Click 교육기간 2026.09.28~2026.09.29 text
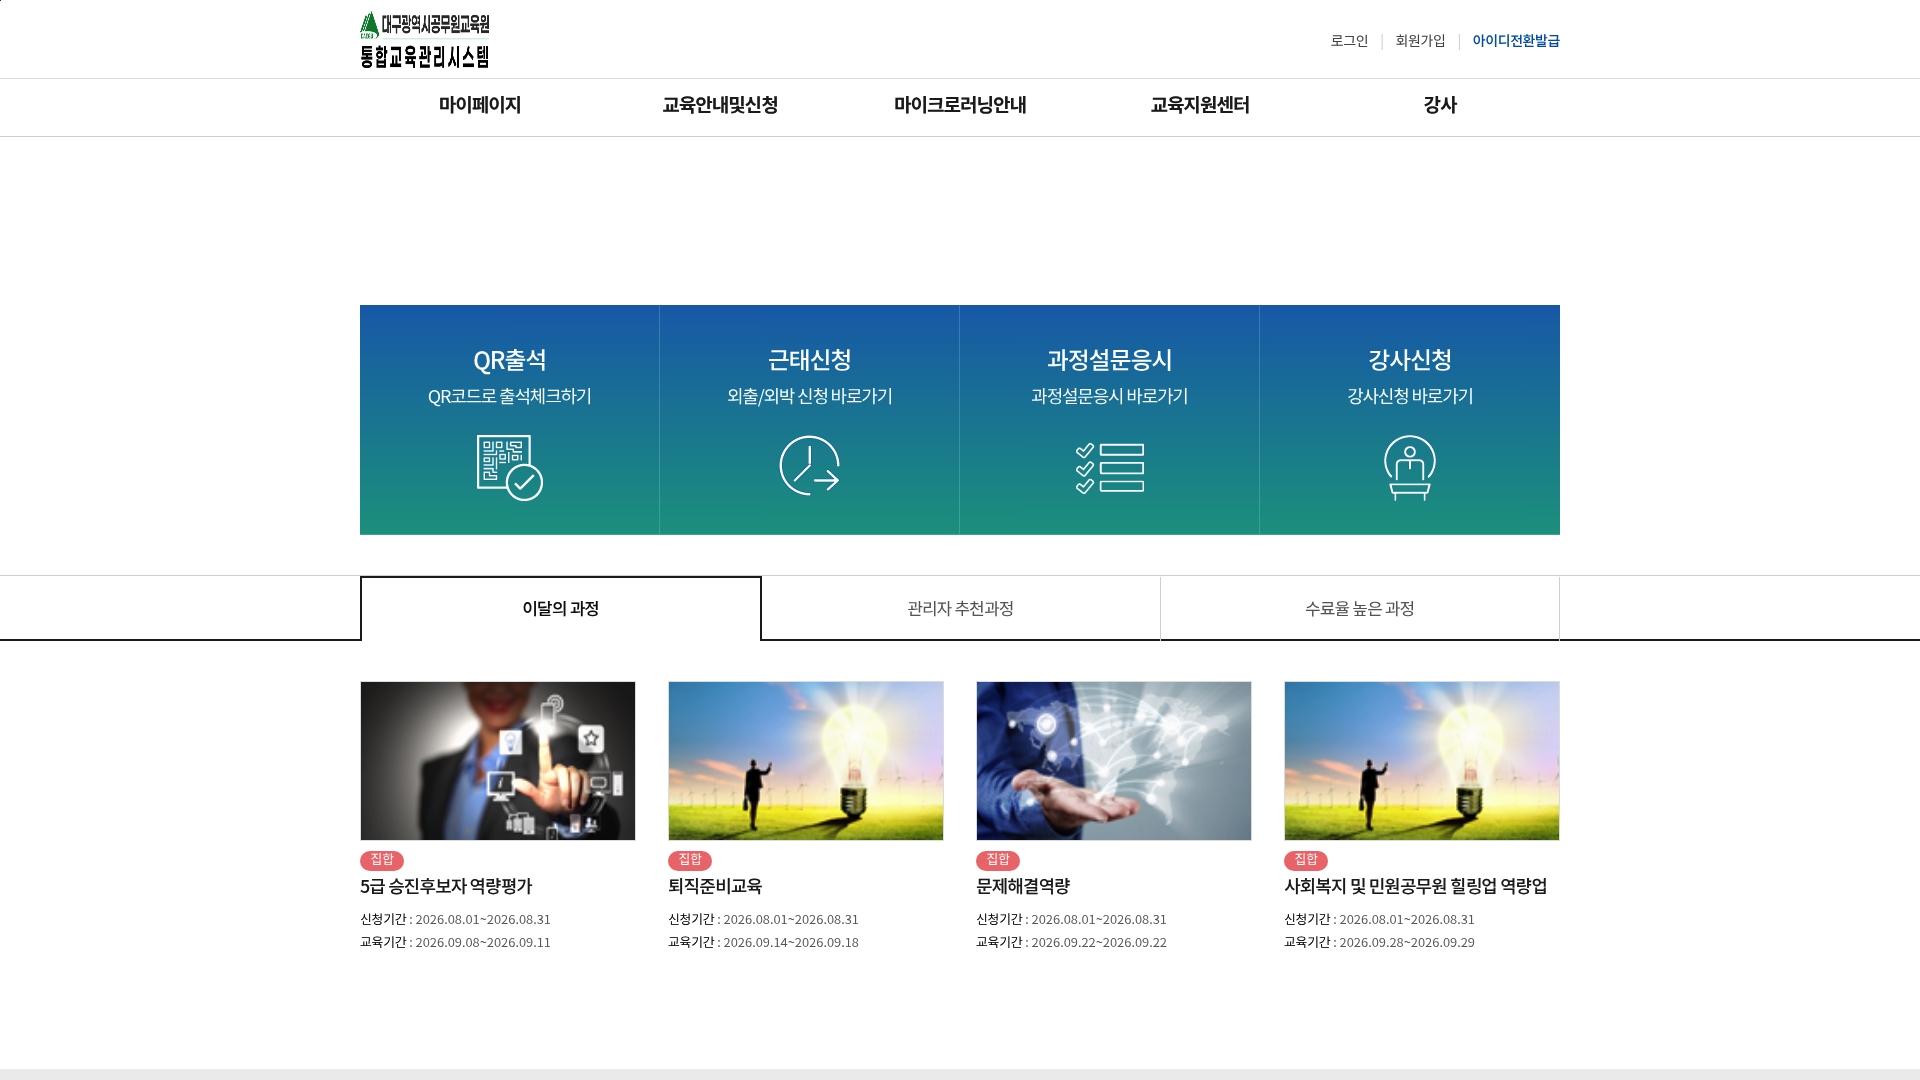 tap(1379, 942)
